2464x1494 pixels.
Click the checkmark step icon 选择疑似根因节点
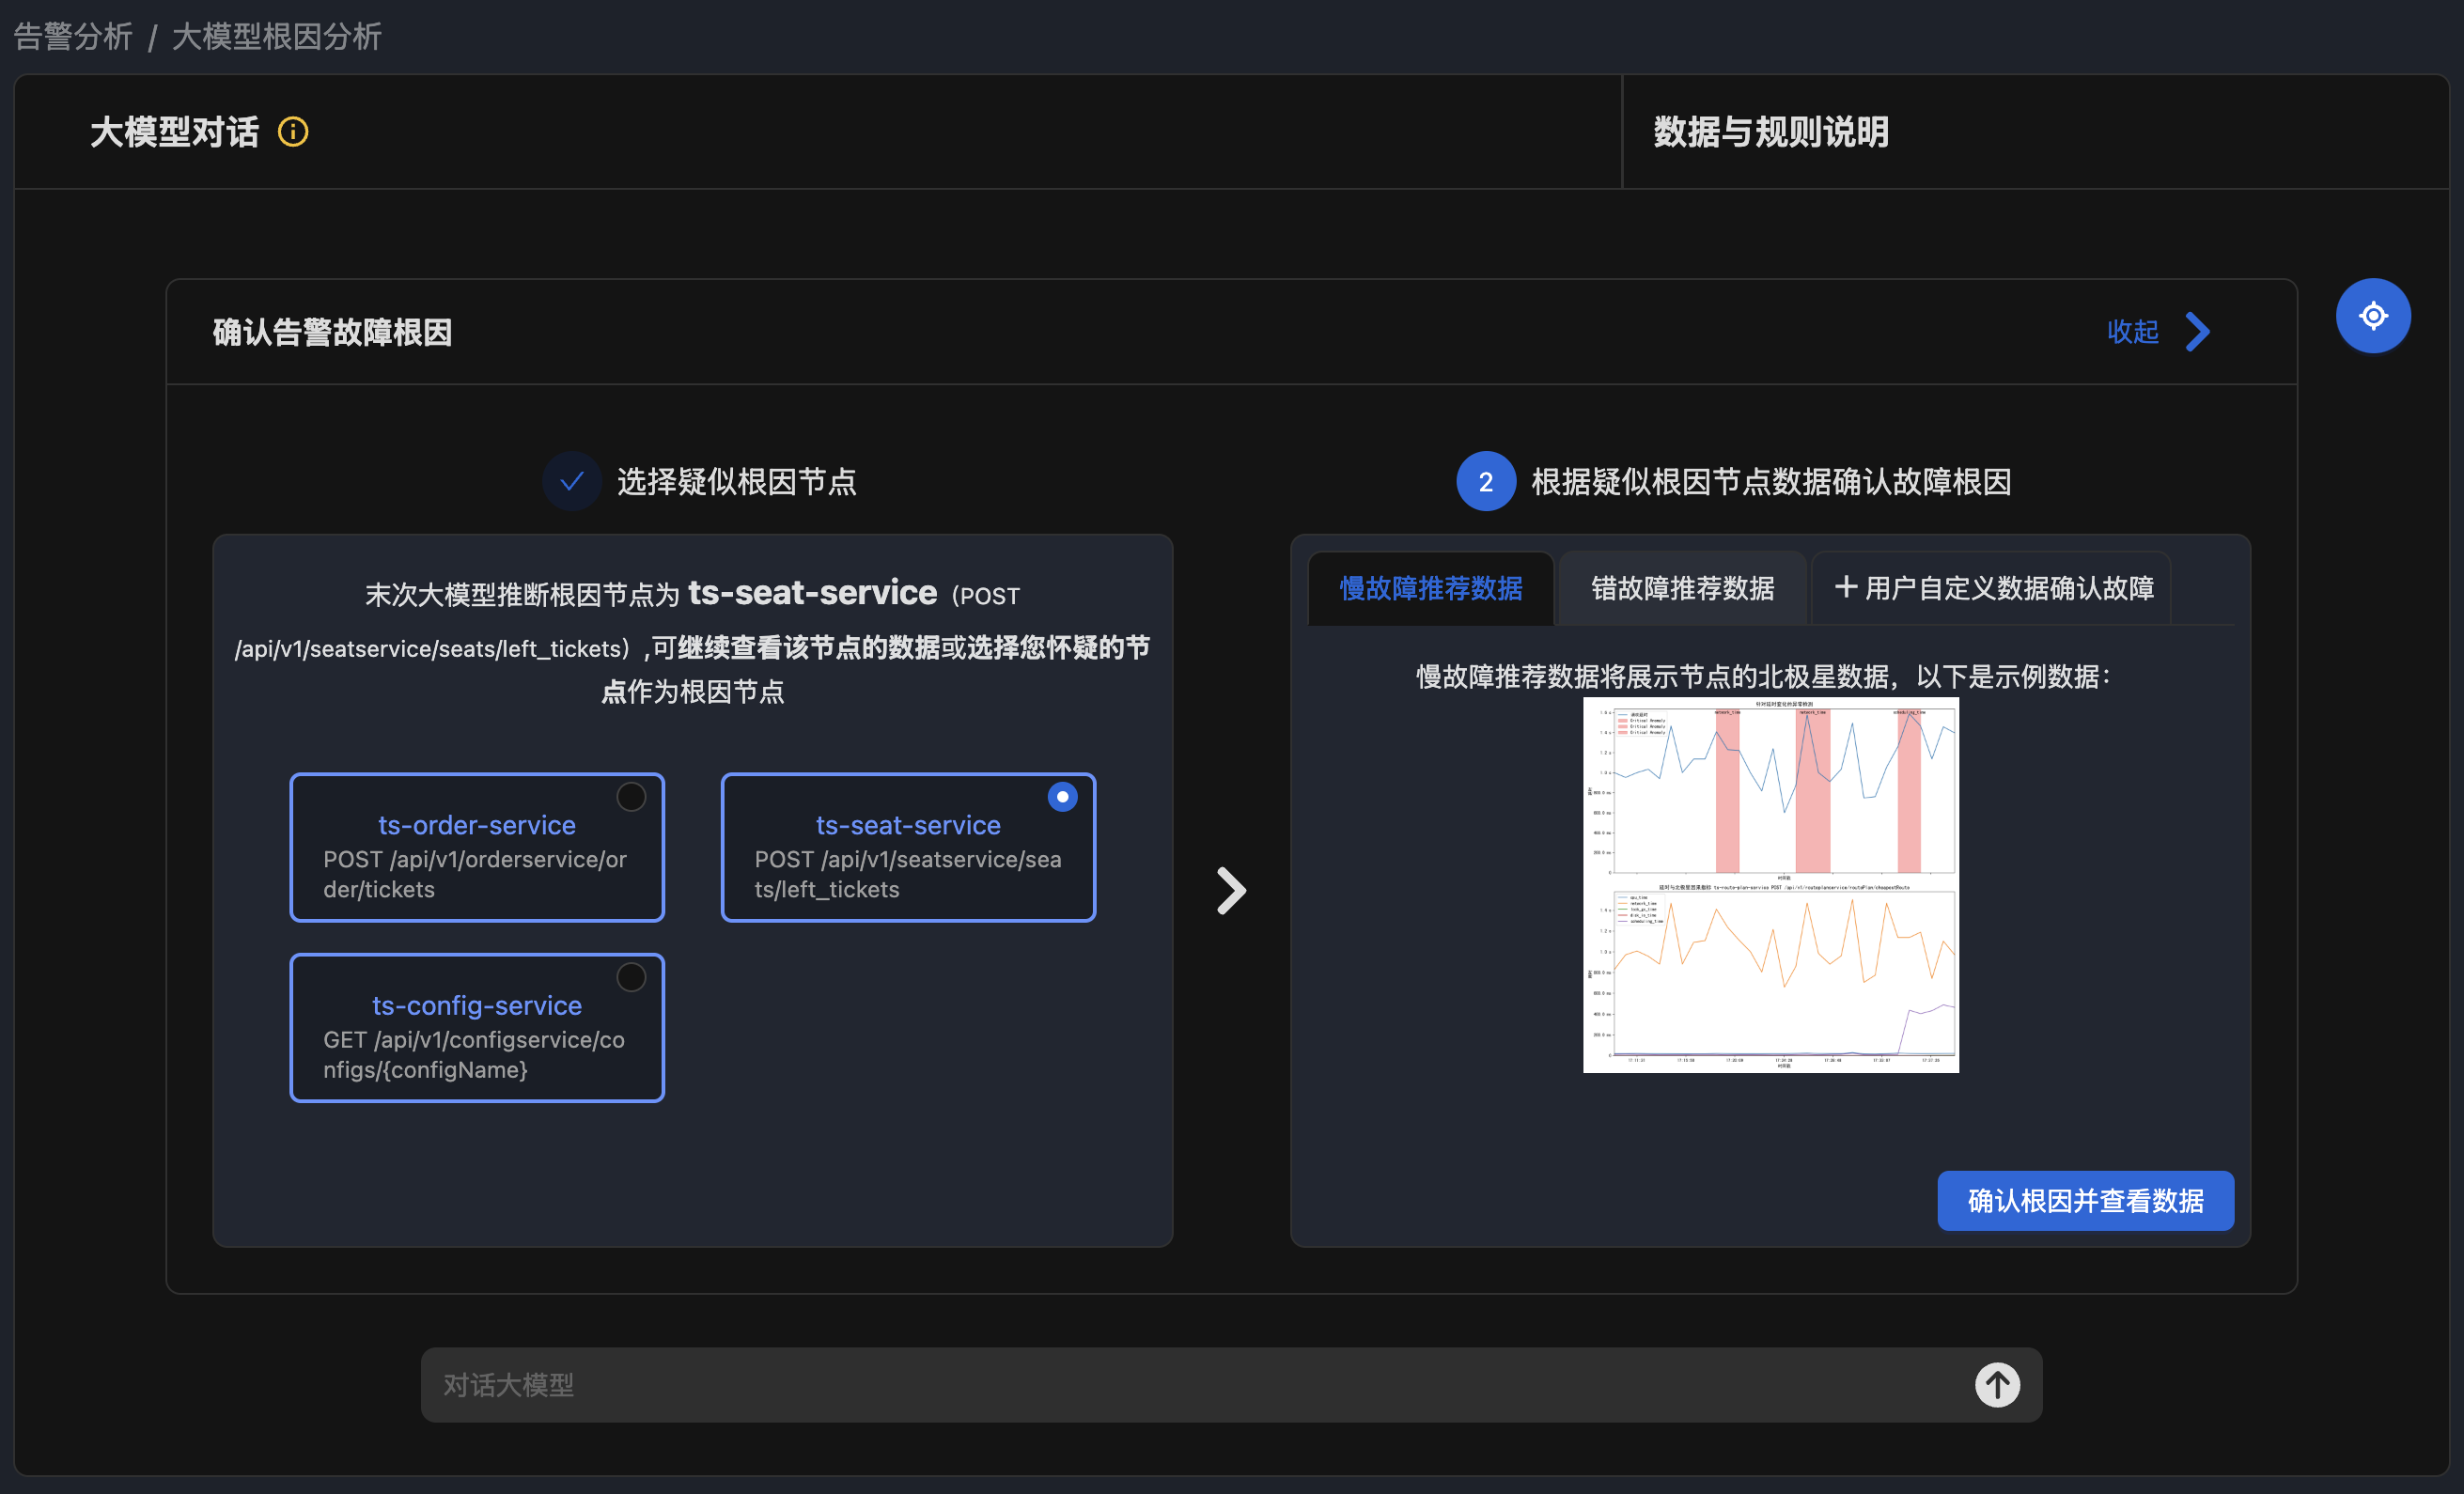point(571,481)
